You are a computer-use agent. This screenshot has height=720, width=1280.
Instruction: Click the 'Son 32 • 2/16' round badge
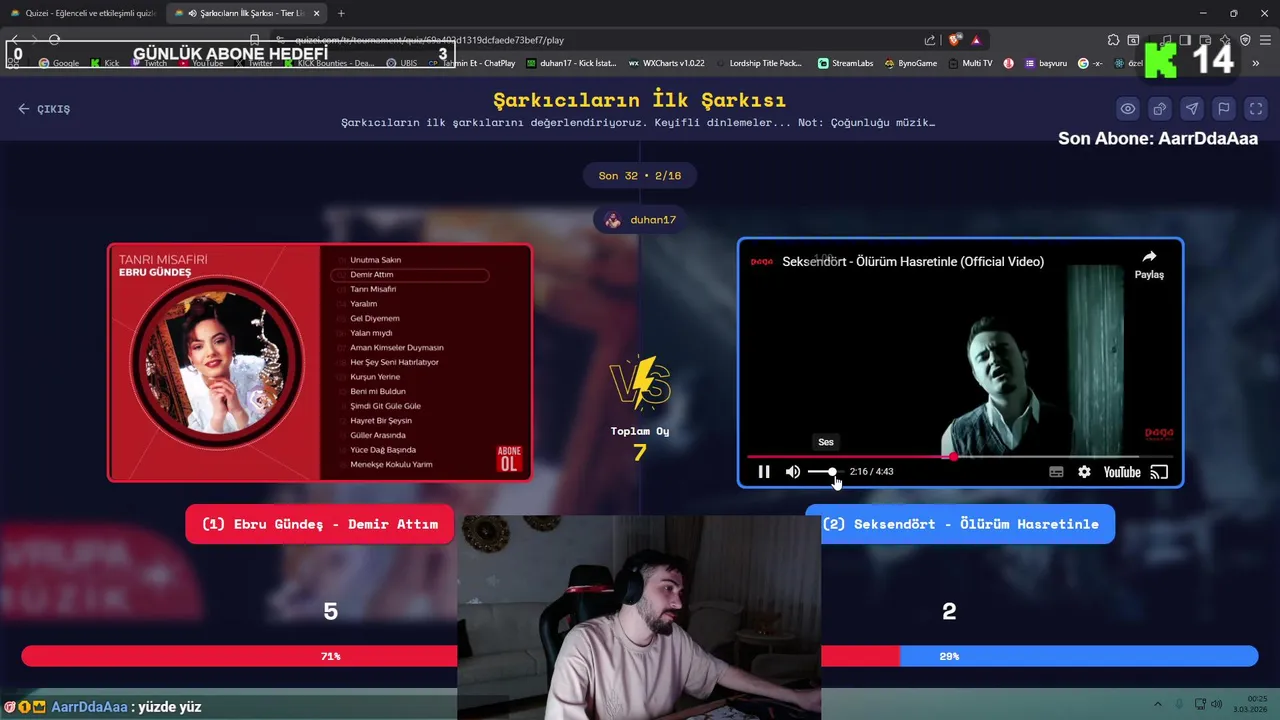pos(640,176)
